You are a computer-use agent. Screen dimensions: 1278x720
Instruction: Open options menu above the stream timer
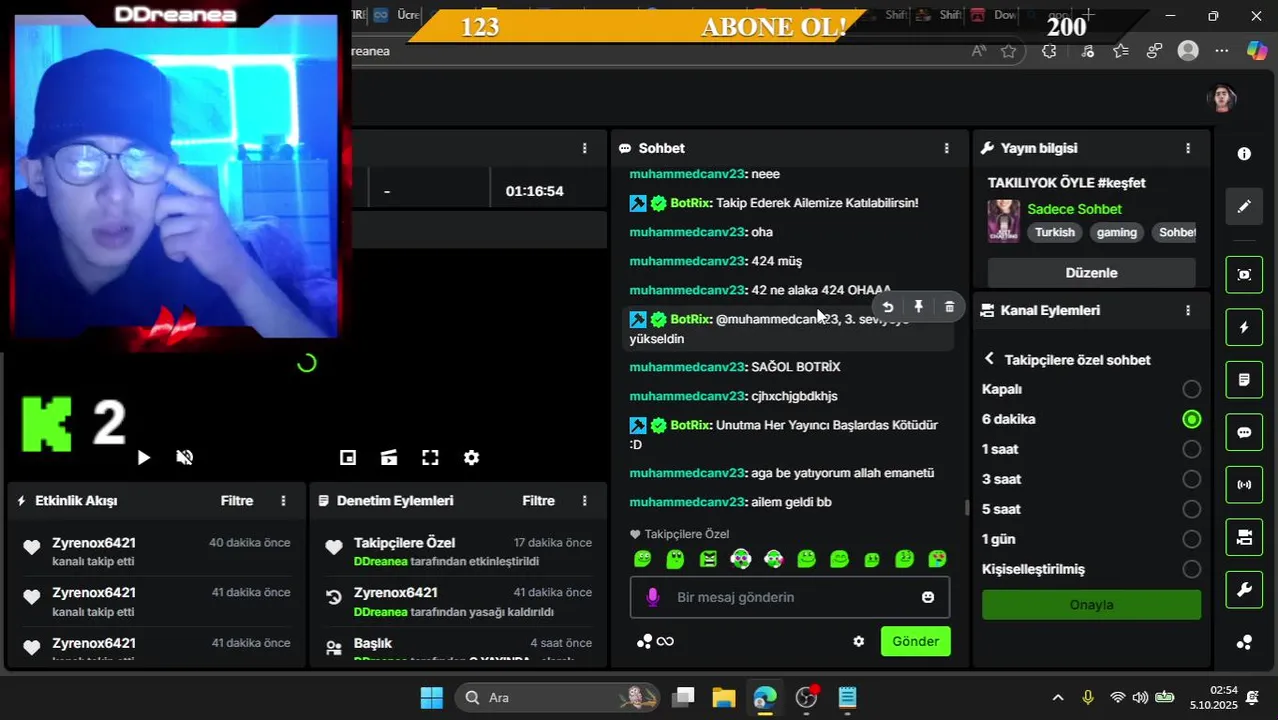584,148
